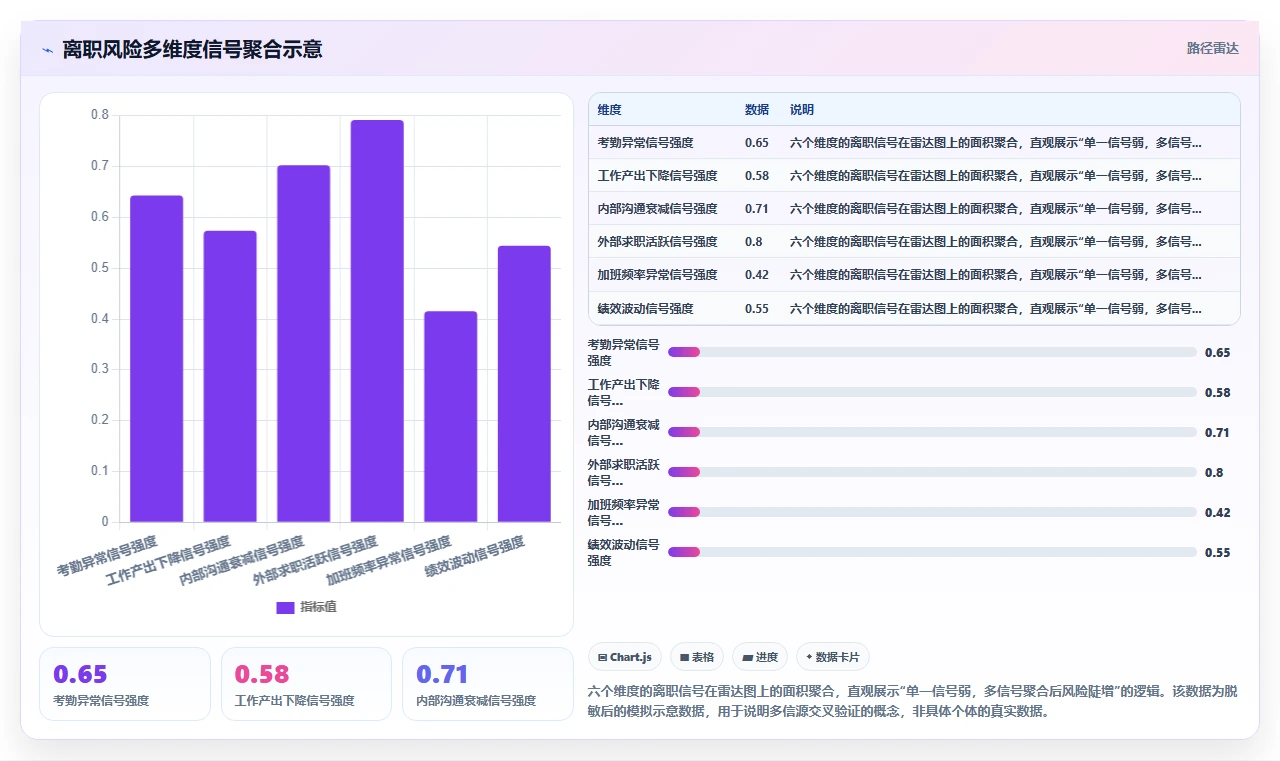
Task: Click the 0.8 value in the table
Action: 754,242
